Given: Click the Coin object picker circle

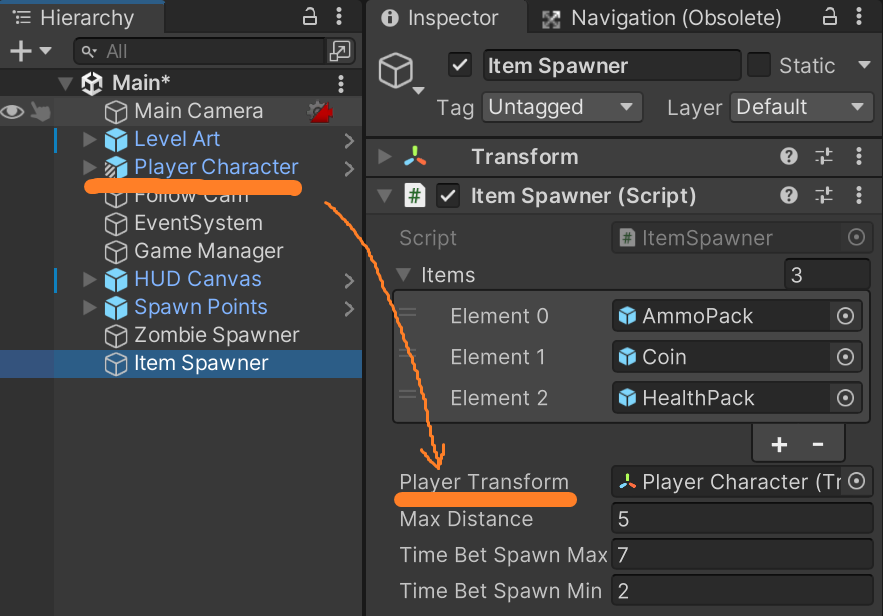Looking at the screenshot, I should pyautogui.click(x=845, y=357).
